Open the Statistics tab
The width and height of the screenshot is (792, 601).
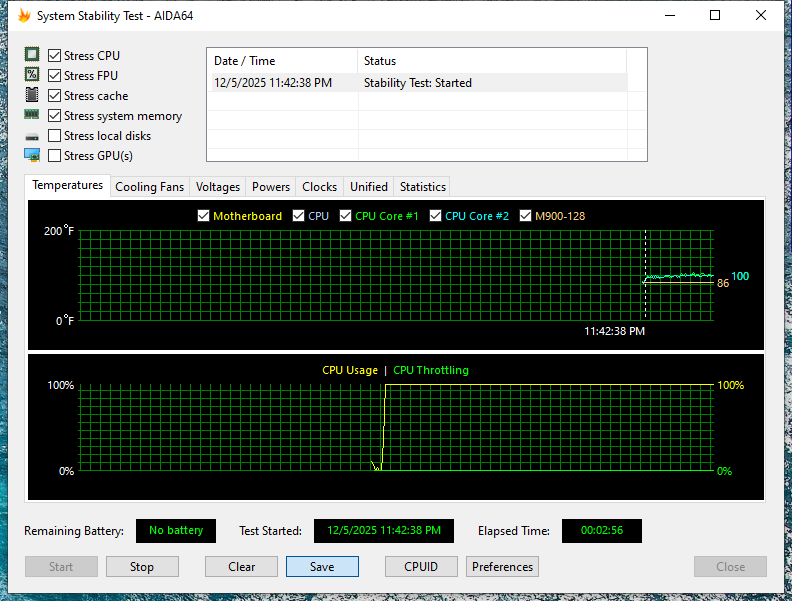click(x=422, y=187)
